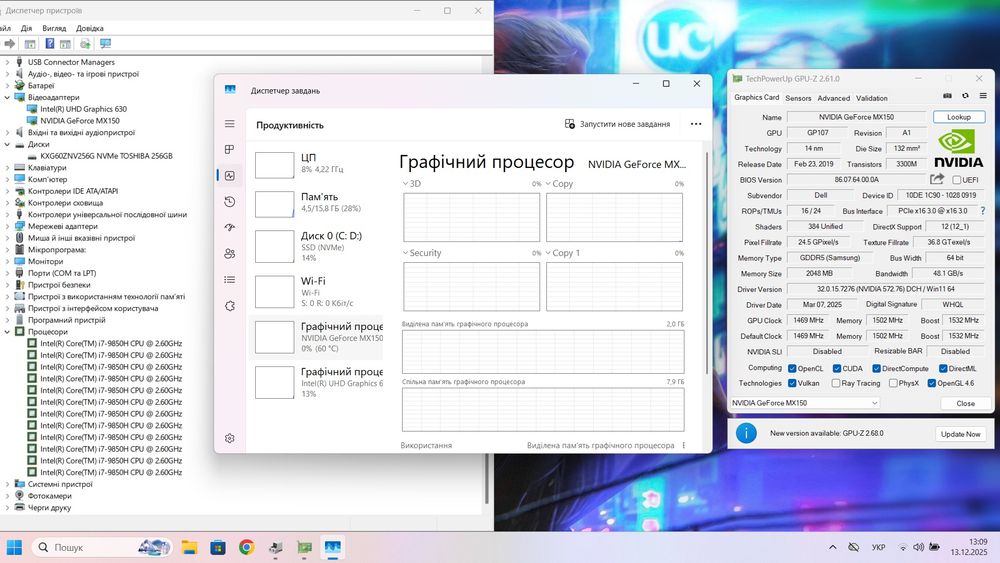Open the Довідка menu in Device Manager
1000x563 pixels.
[90, 28]
